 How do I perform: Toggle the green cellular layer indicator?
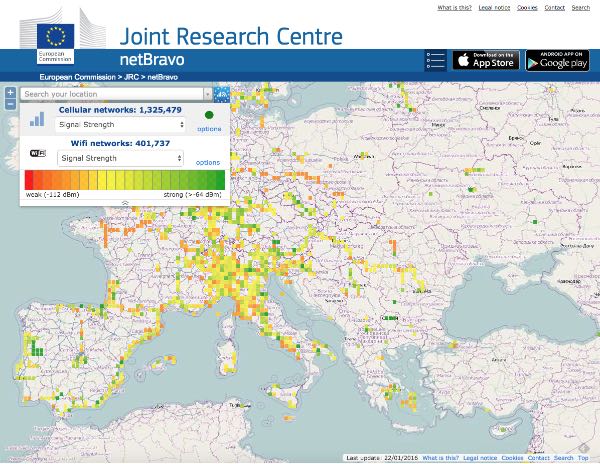coord(209,115)
